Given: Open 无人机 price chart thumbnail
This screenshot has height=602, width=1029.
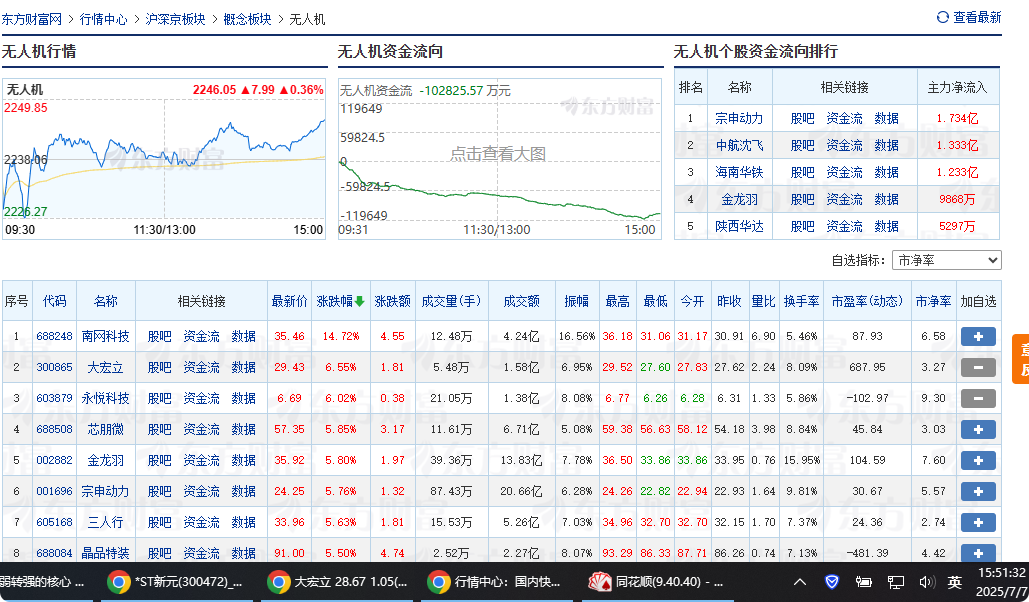Looking at the screenshot, I should click(164, 159).
